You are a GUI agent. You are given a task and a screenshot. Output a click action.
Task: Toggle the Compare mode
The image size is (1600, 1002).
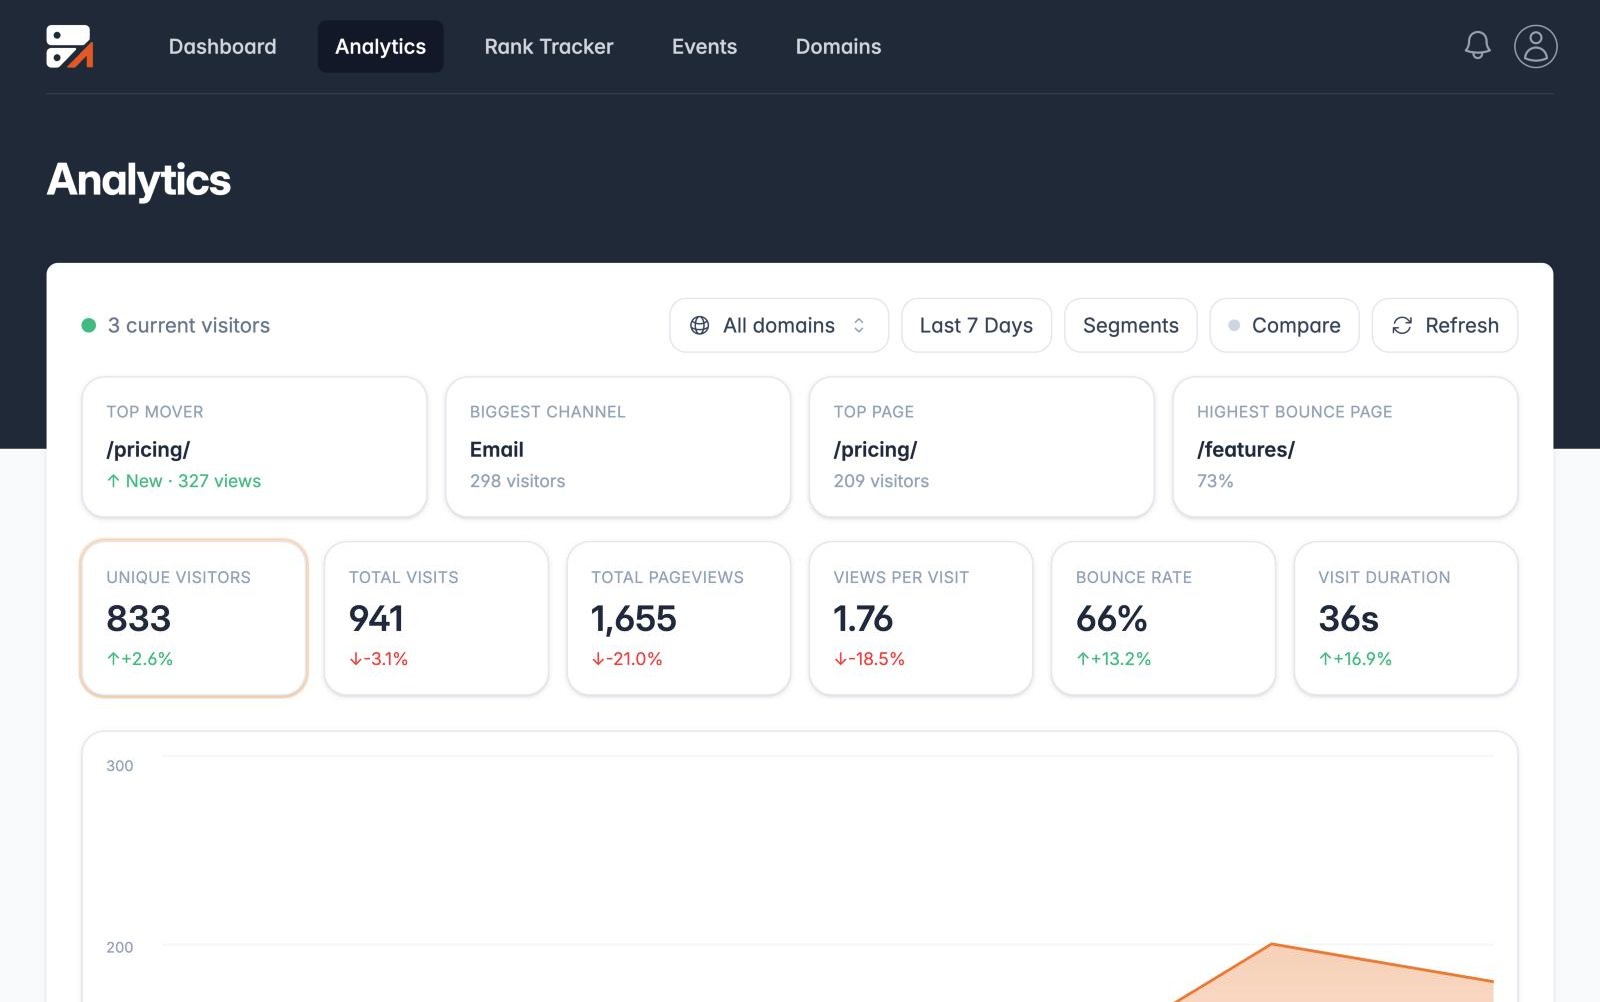pos(1284,325)
